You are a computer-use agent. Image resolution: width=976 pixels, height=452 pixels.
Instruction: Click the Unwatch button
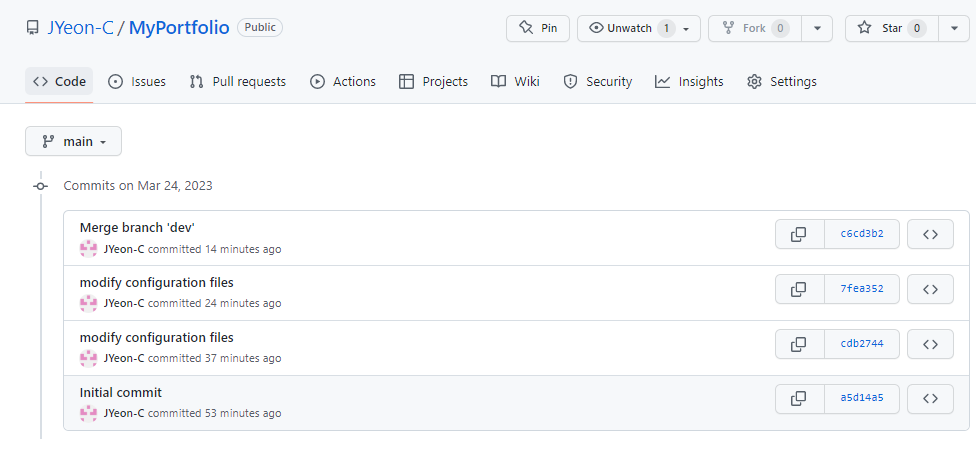(x=639, y=28)
